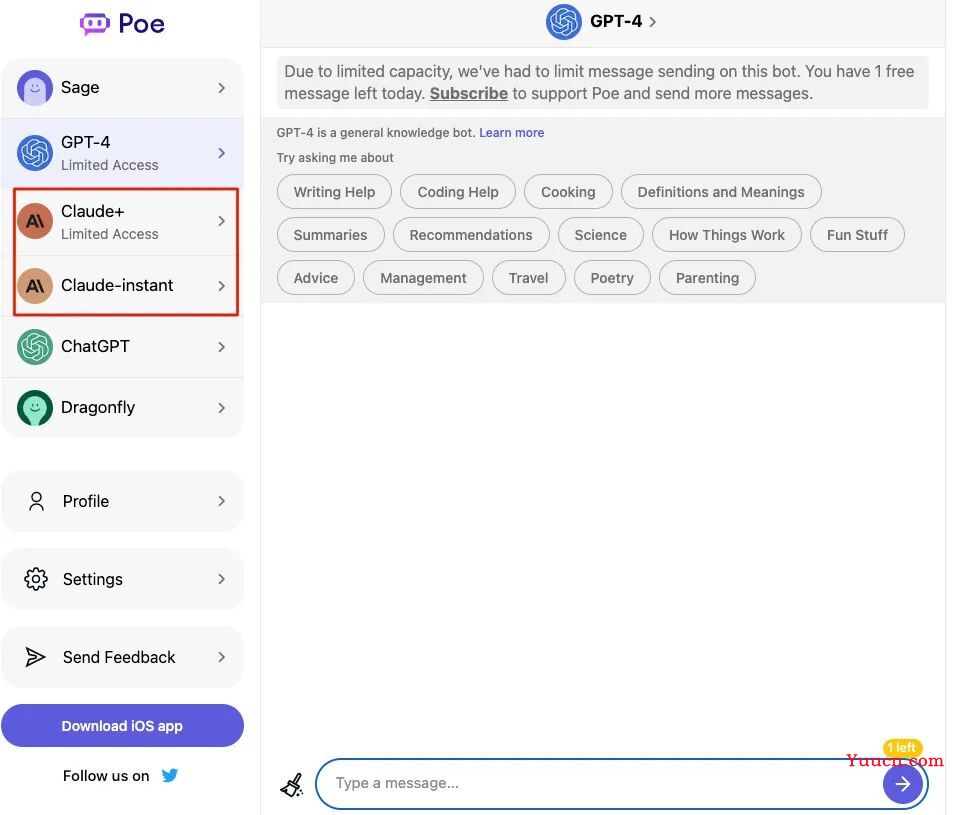The width and height of the screenshot is (956, 815).
Task: Open the Settings chevron arrow
Action: pyautogui.click(x=221, y=579)
